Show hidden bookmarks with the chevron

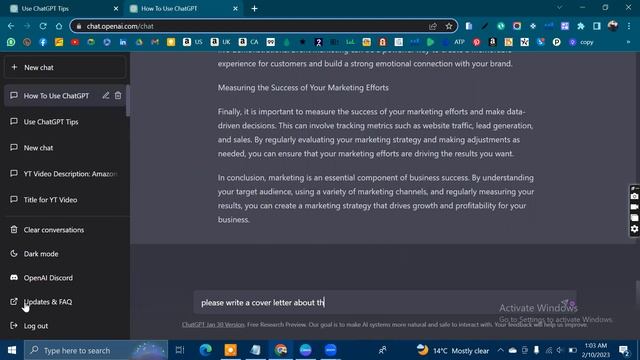pyautogui.click(x=629, y=42)
